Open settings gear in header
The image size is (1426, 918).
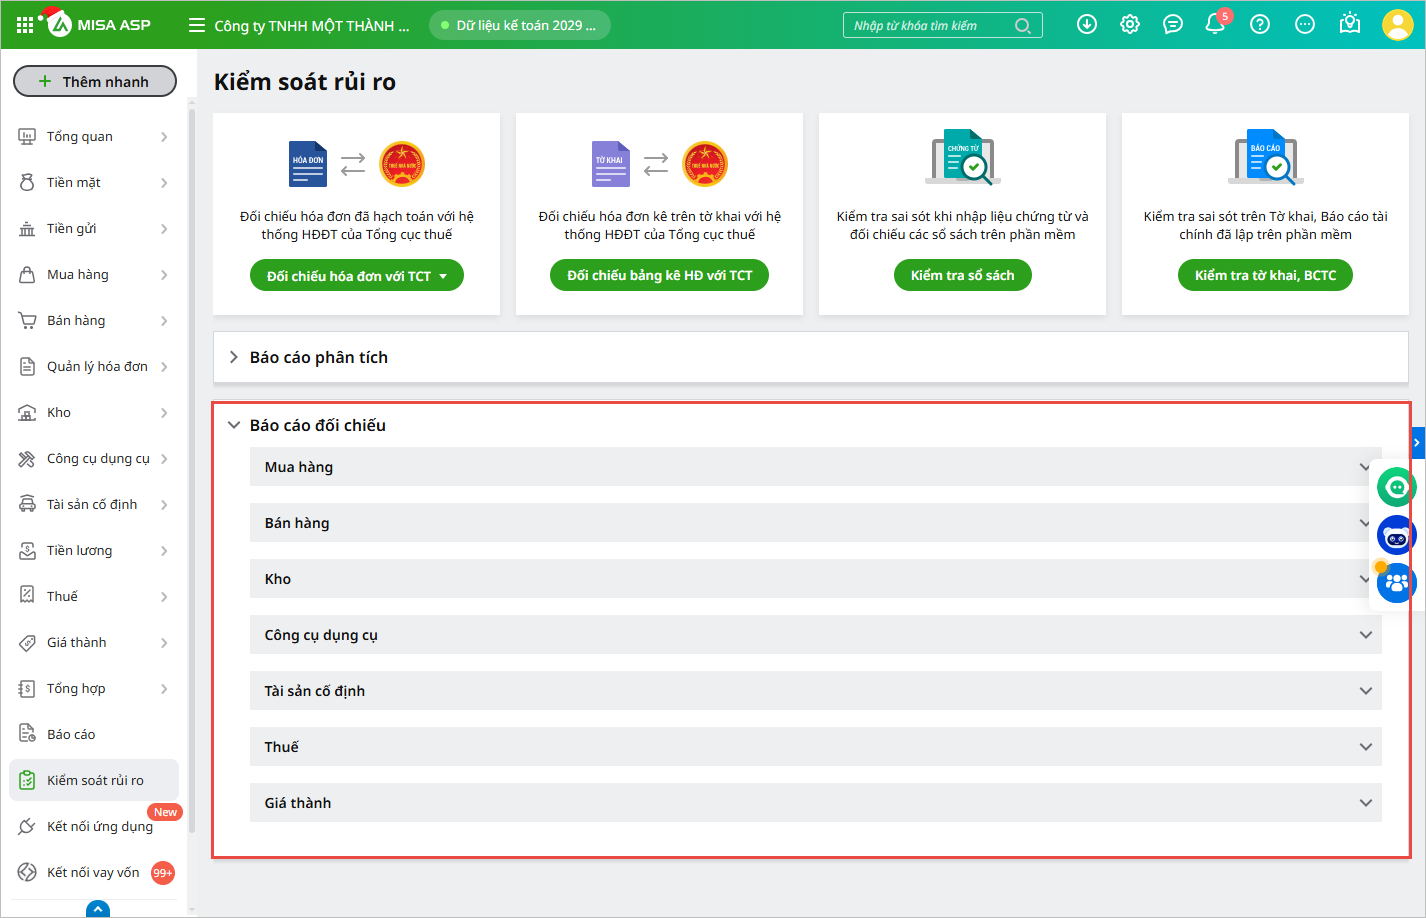point(1130,25)
